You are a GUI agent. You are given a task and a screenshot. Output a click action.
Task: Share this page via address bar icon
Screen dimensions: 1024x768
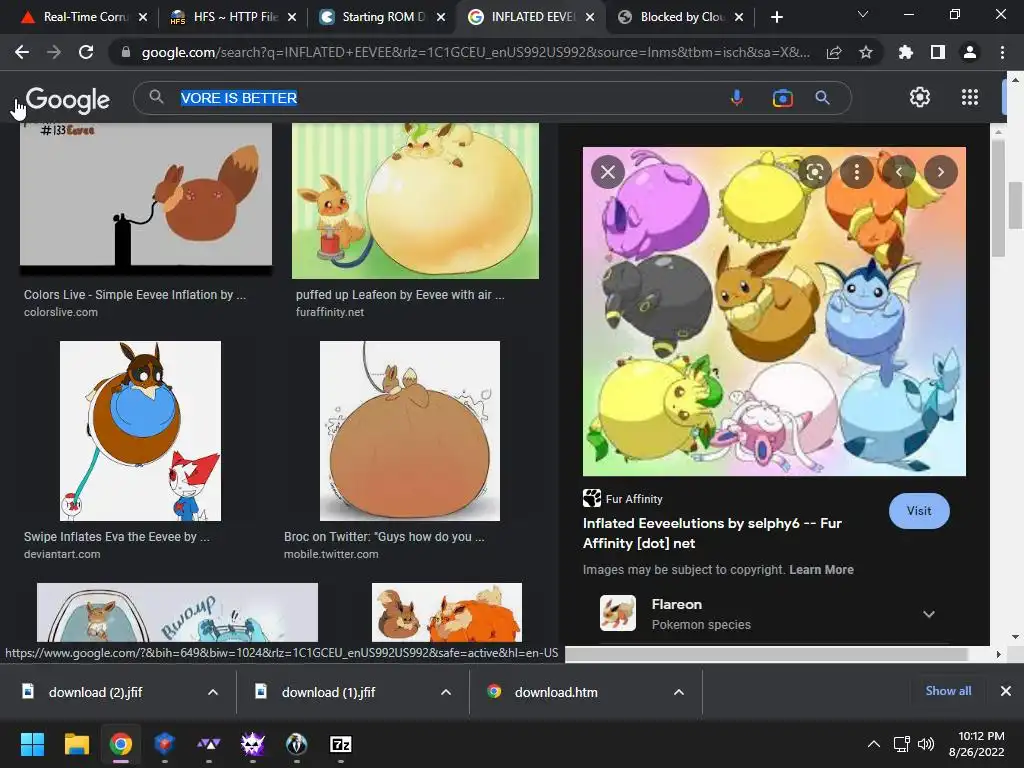coord(834,52)
